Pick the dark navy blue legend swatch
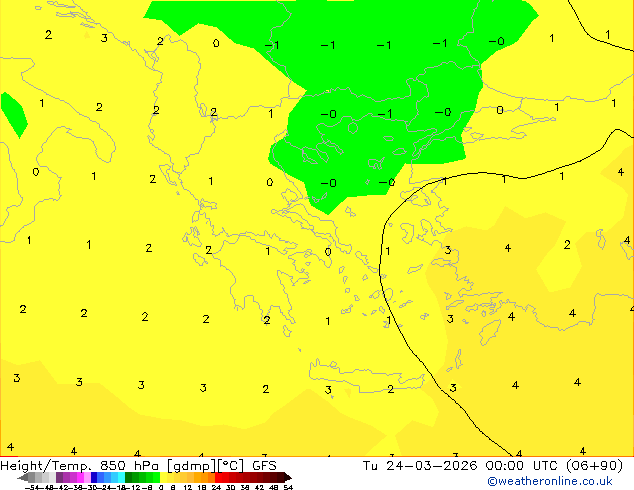The width and height of the screenshot is (634, 490). (x=94, y=477)
